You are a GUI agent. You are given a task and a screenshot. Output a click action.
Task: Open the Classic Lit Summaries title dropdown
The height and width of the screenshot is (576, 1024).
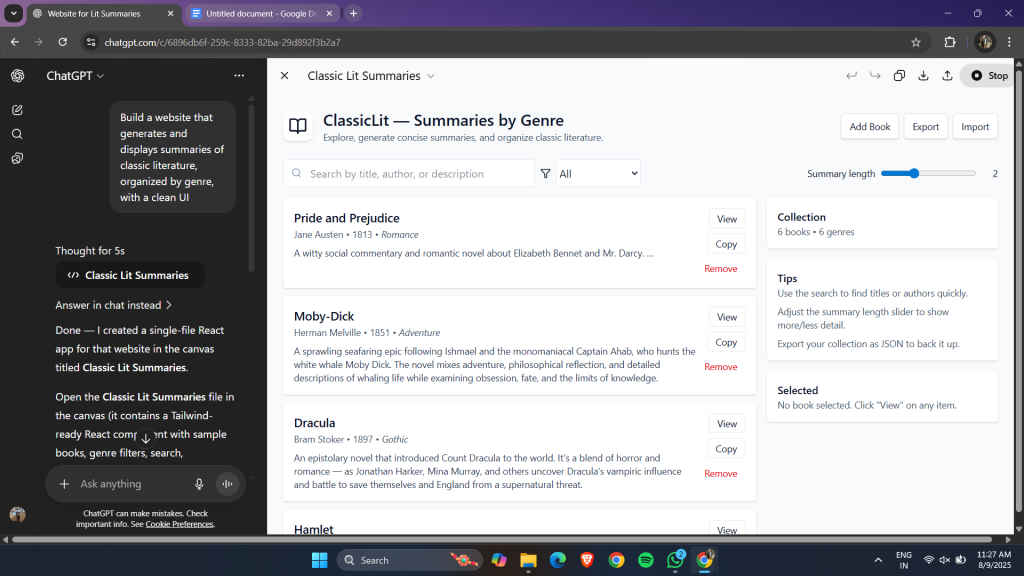click(371, 76)
